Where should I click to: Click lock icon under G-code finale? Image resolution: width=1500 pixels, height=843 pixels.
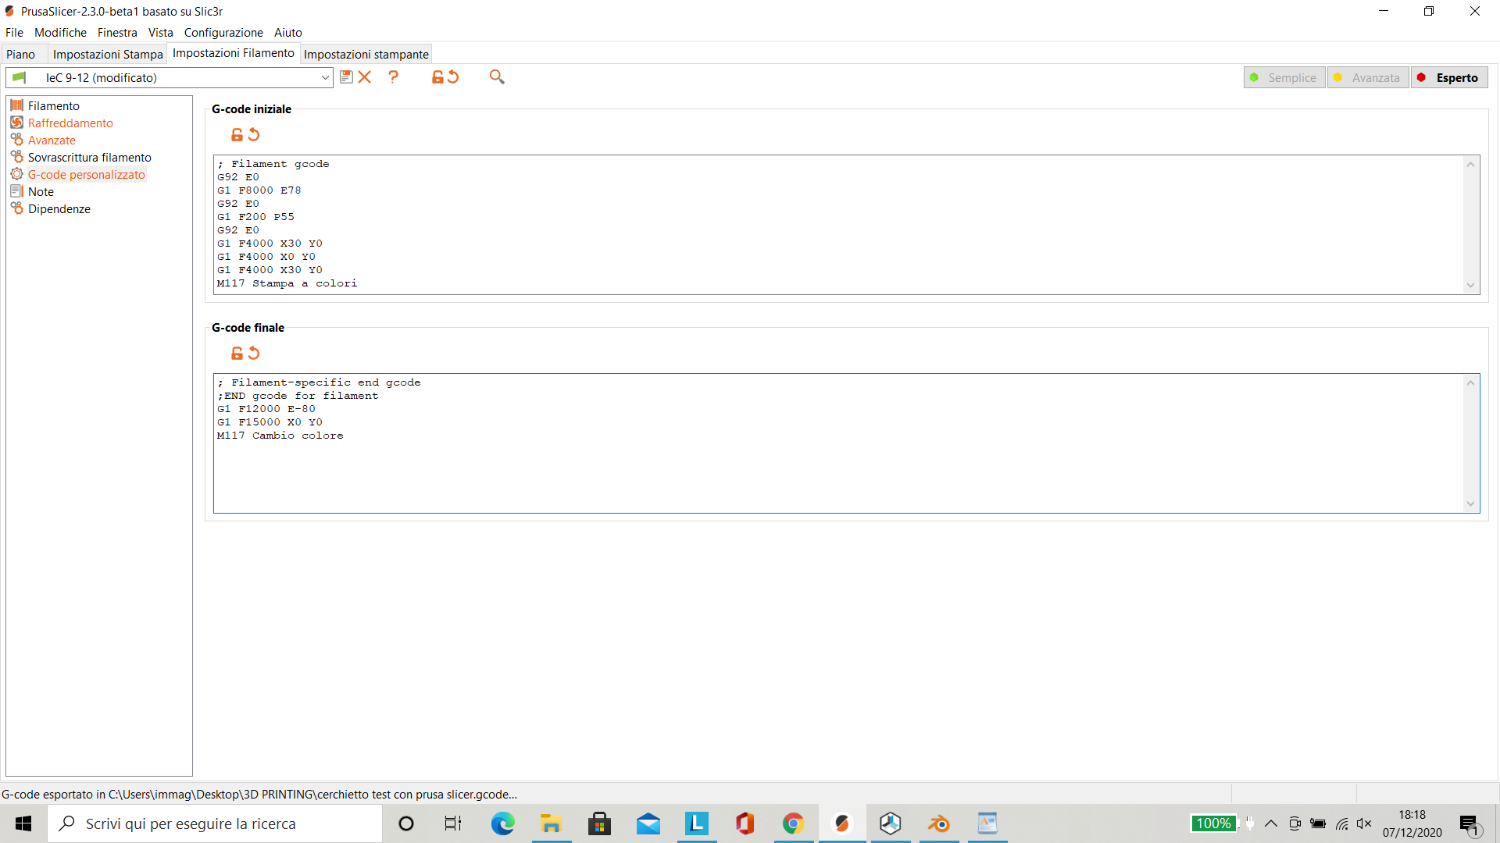click(237, 353)
